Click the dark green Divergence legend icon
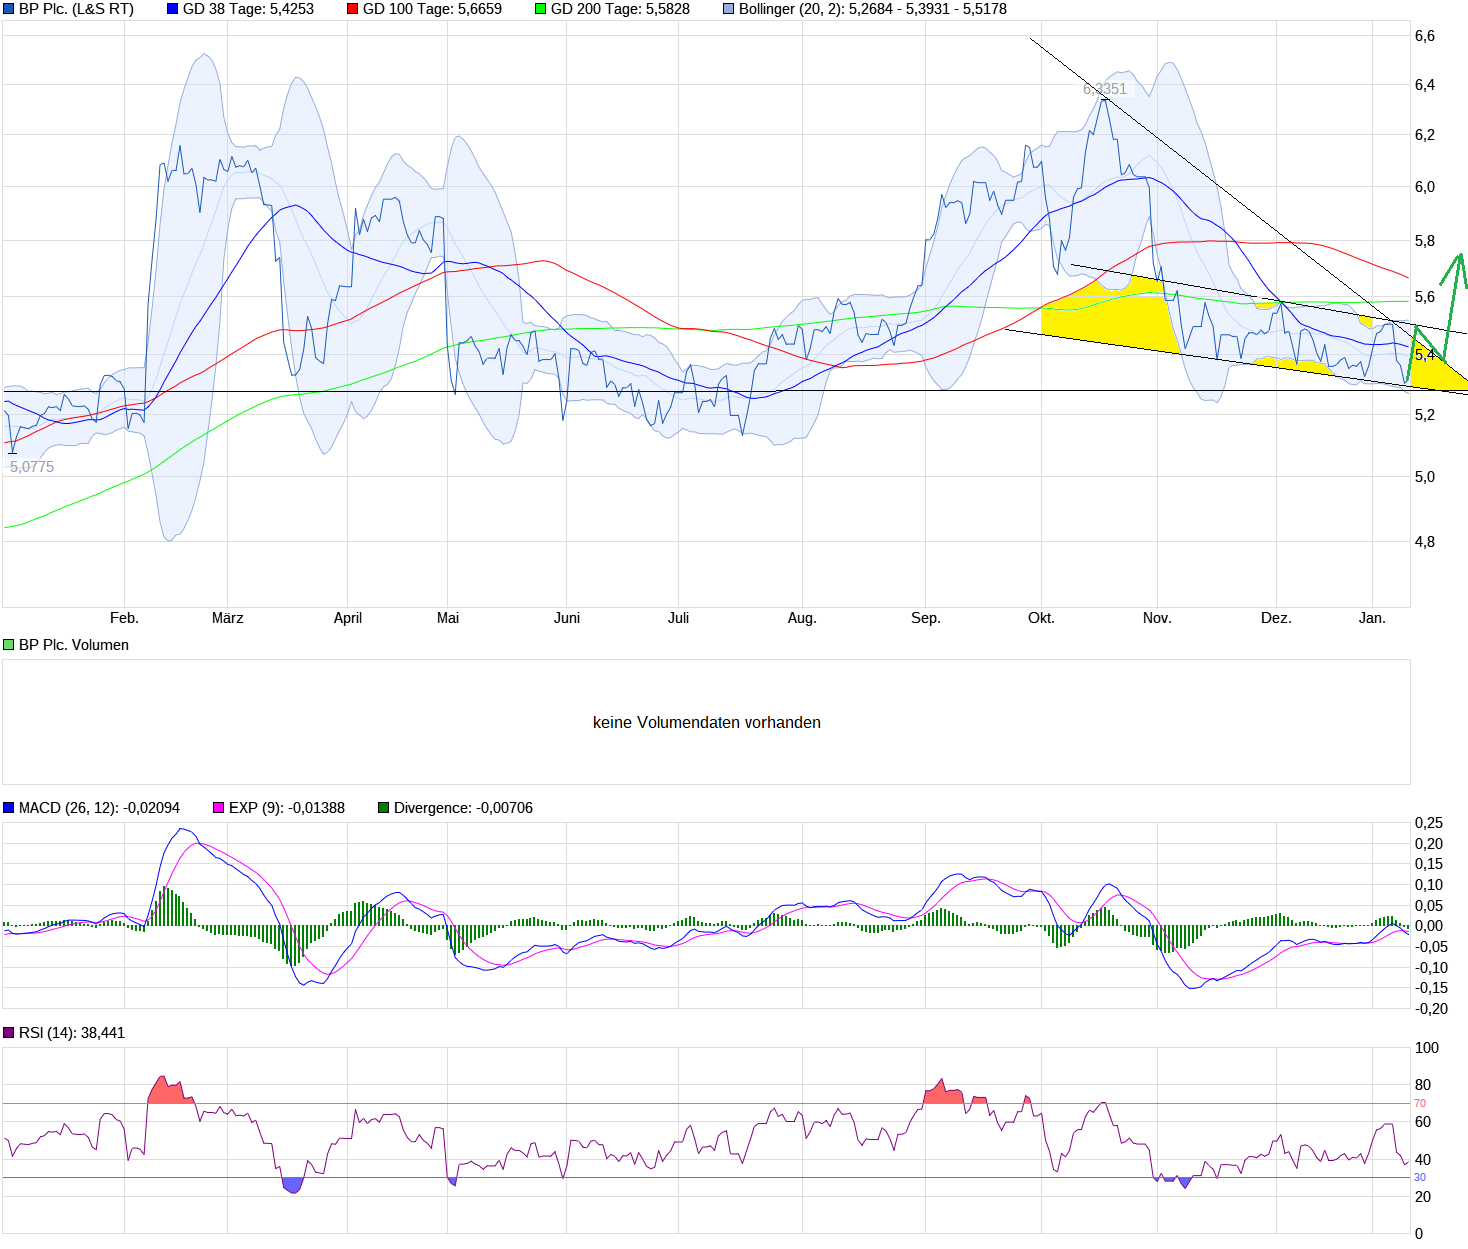The width and height of the screenshot is (1468, 1249). 384,807
